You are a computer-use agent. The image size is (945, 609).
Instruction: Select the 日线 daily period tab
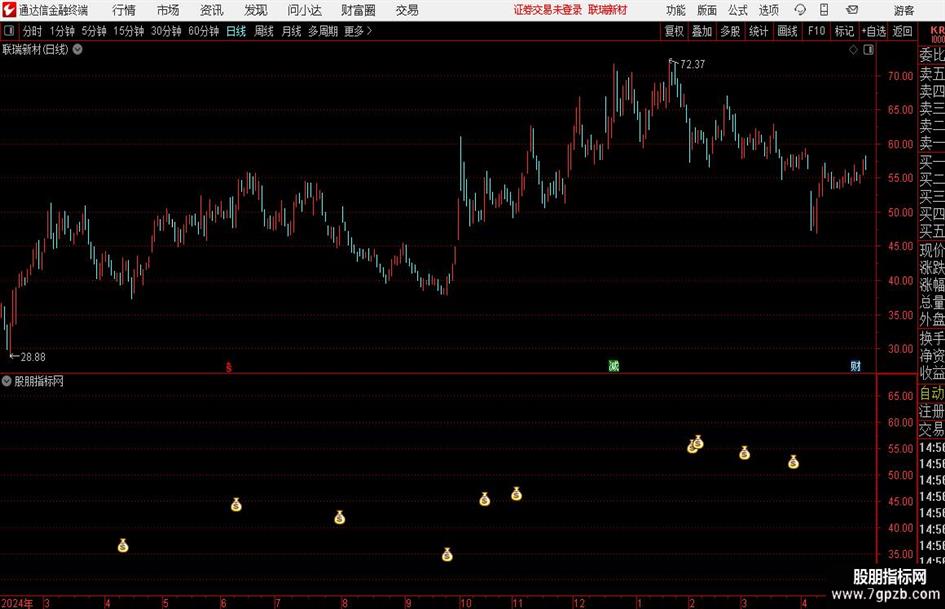pyautogui.click(x=236, y=31)
